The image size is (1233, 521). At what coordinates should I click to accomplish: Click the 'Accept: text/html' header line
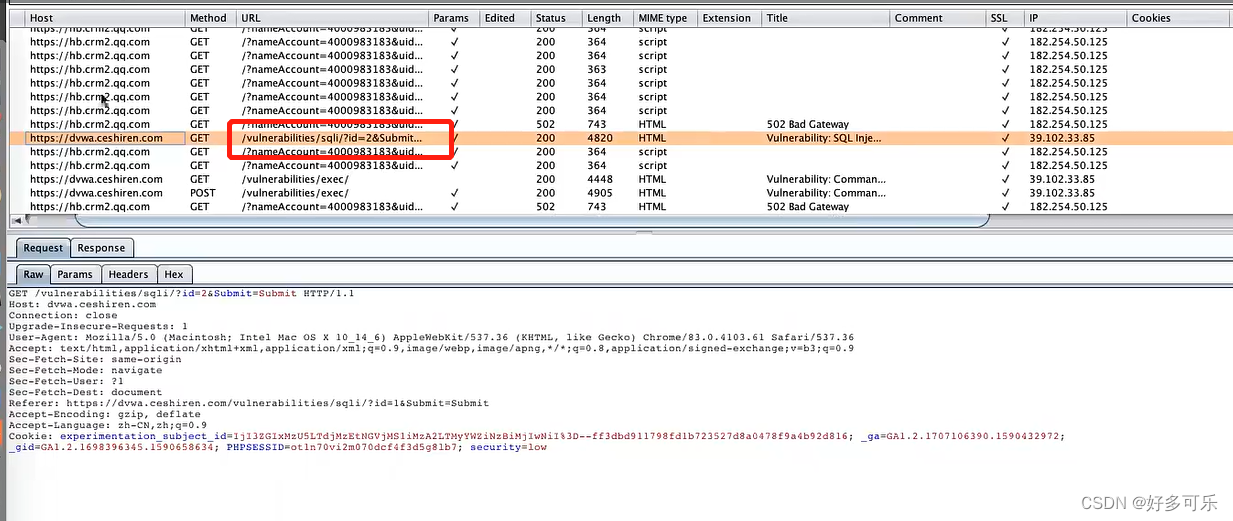(x=431, y=349)
